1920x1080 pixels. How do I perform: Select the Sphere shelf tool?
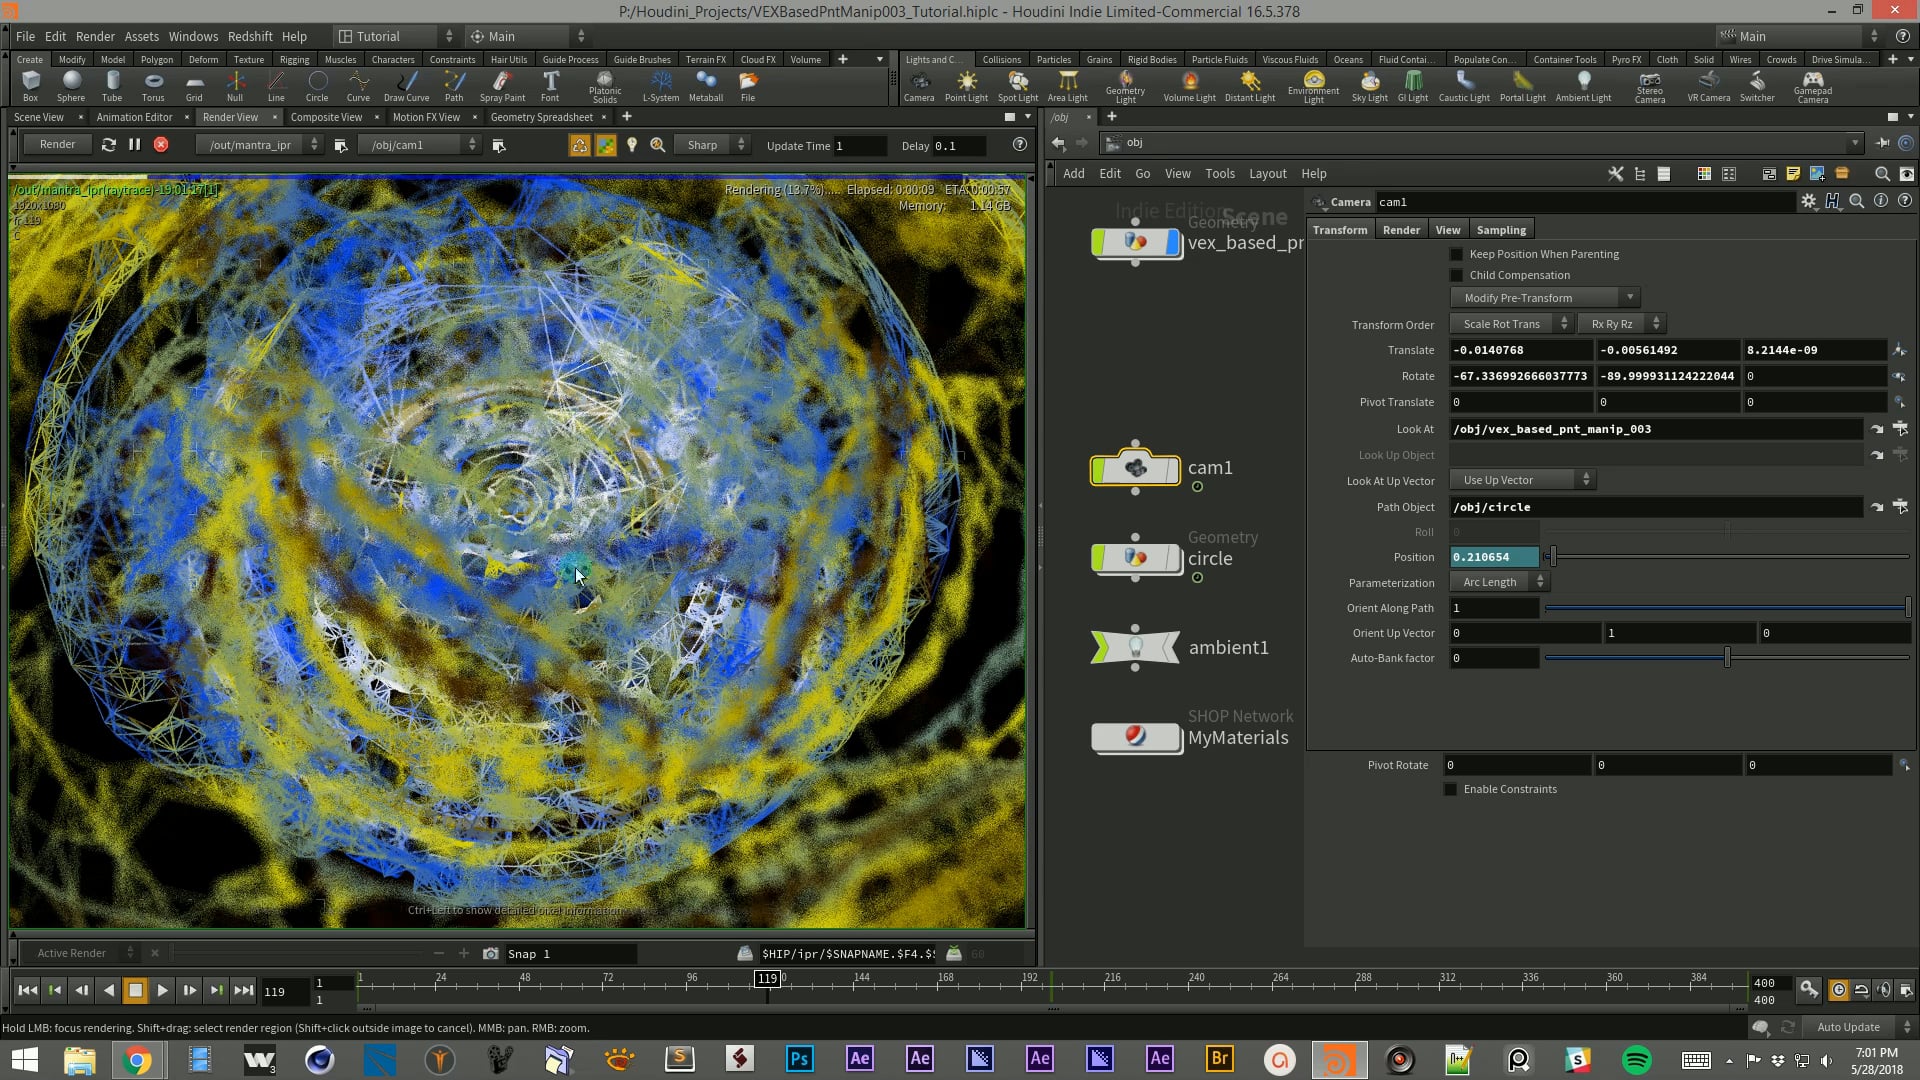(71, 84)
